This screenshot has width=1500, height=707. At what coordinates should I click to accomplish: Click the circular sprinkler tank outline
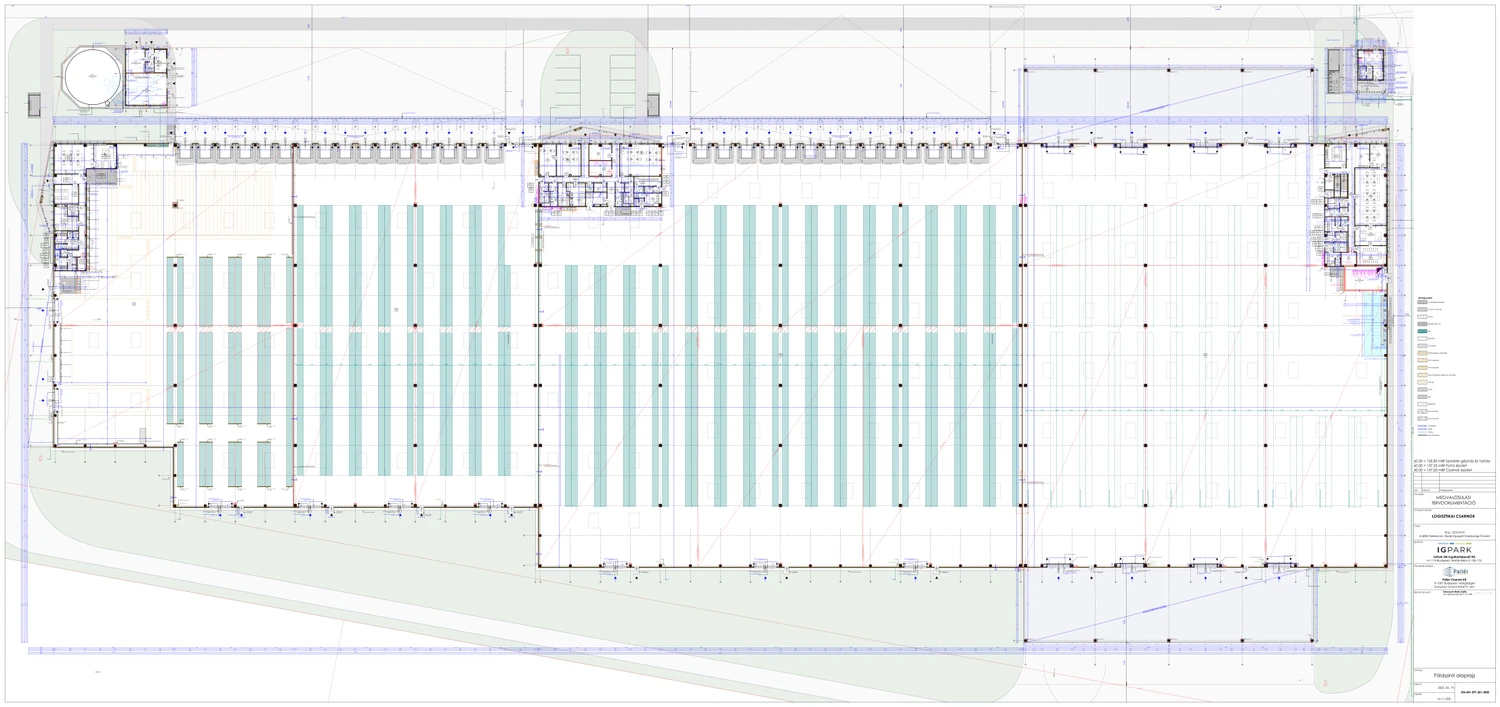(92, 79)
